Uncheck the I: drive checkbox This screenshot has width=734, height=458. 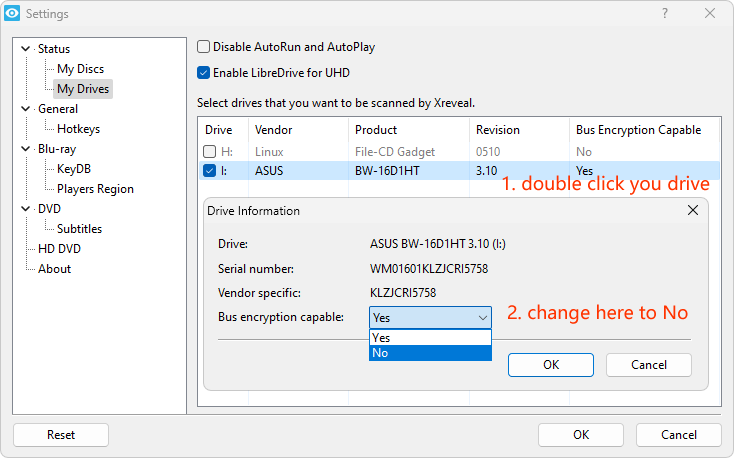pyautogui.click(x=210, y=171)
